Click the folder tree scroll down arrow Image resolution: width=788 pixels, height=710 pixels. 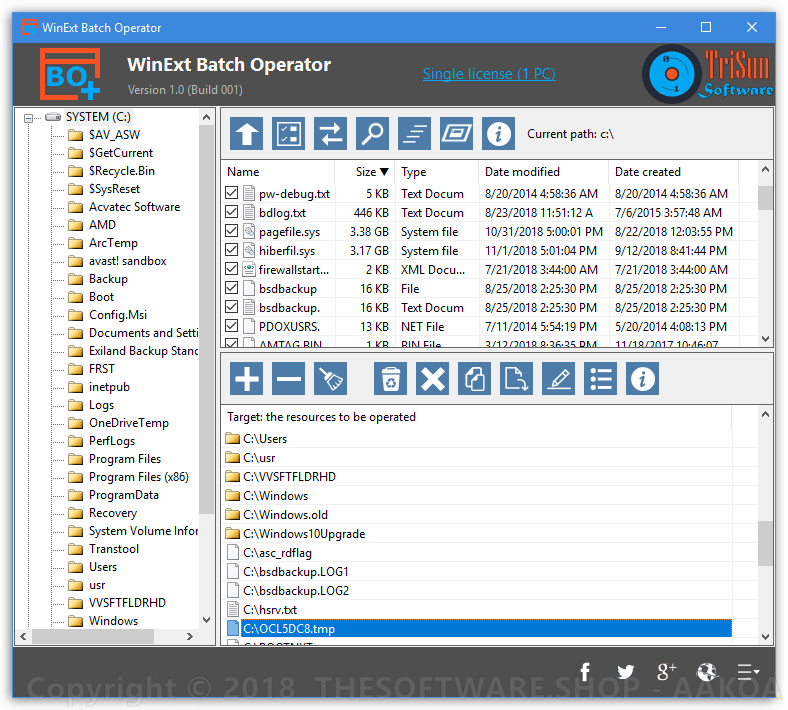coord(207,620)
